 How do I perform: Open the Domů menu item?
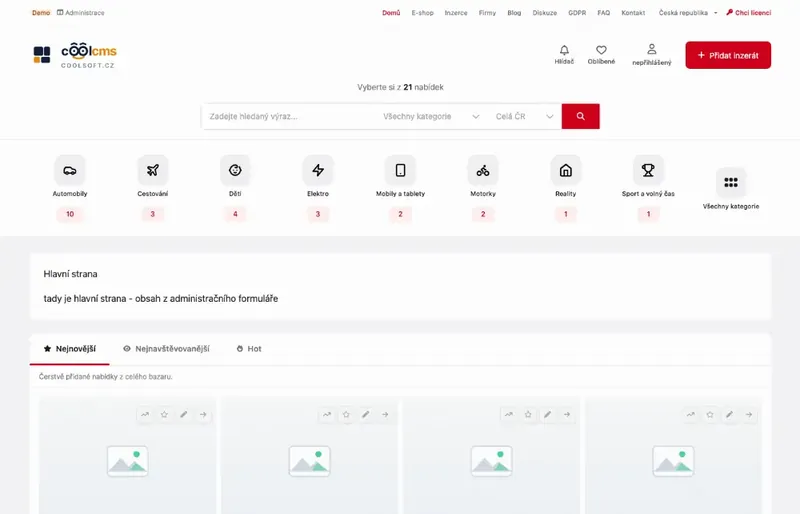(391, 13)
